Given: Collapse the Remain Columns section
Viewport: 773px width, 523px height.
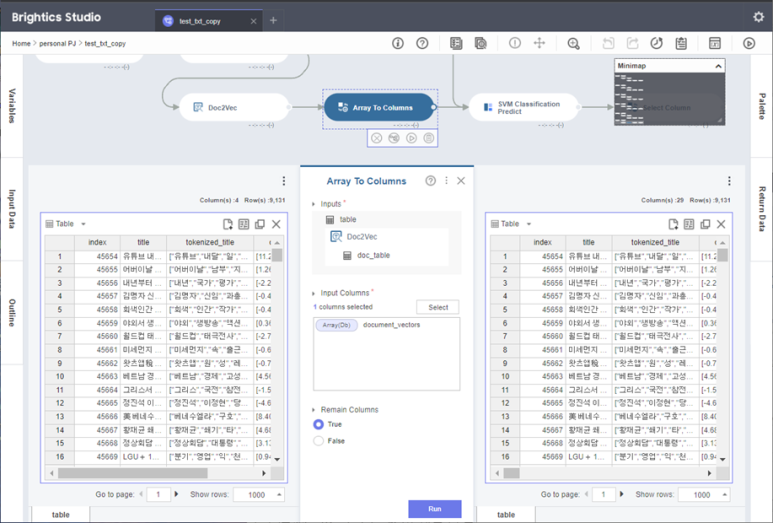Looking at the screenshot, I should (314, 410).
